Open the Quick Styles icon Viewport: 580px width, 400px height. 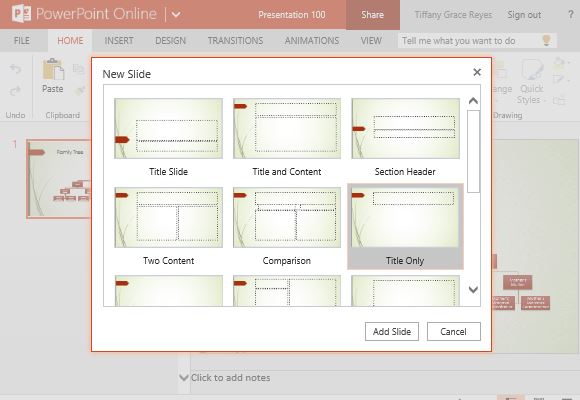tap(532, 70)
